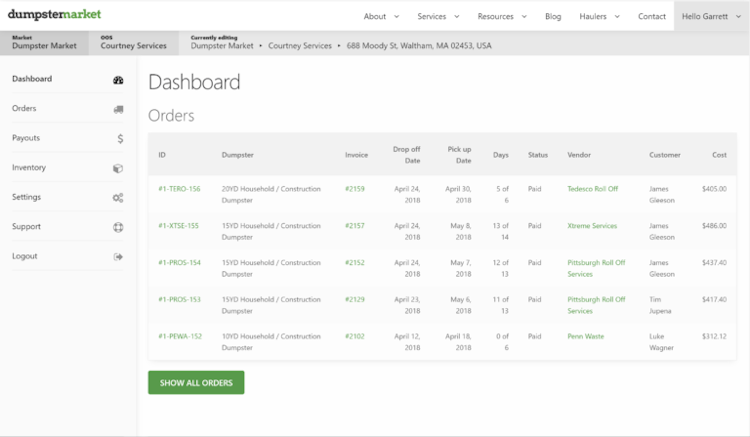Click customer Tim Jupena cell
The width and height of the screenshot is (750, 437).
point(660,305)
